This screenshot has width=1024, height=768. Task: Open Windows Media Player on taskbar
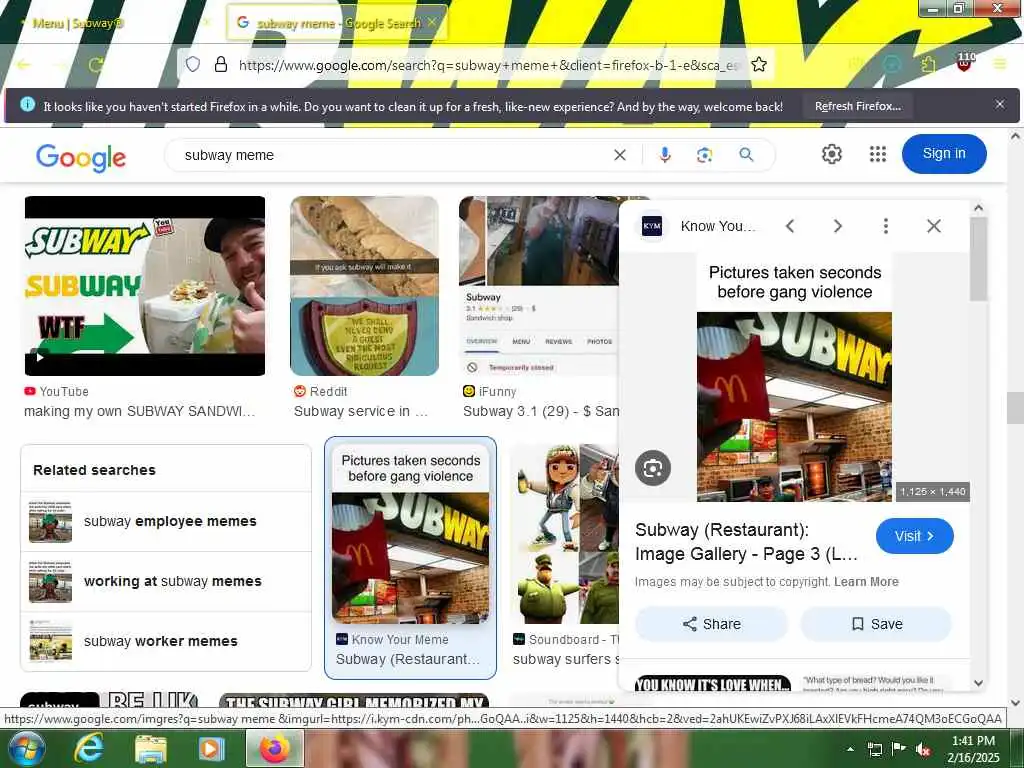pos(211,748)
